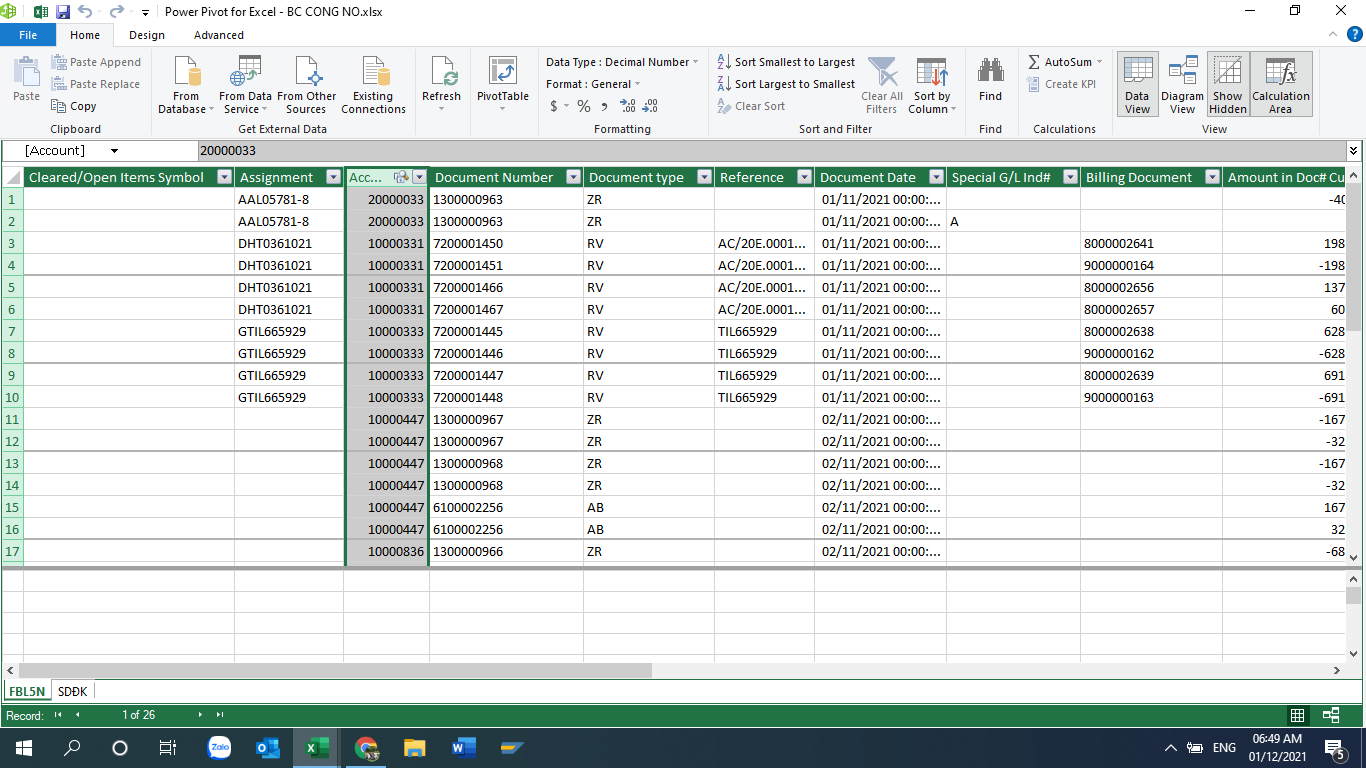Click the Sort by Column icon

coord(931,74)
